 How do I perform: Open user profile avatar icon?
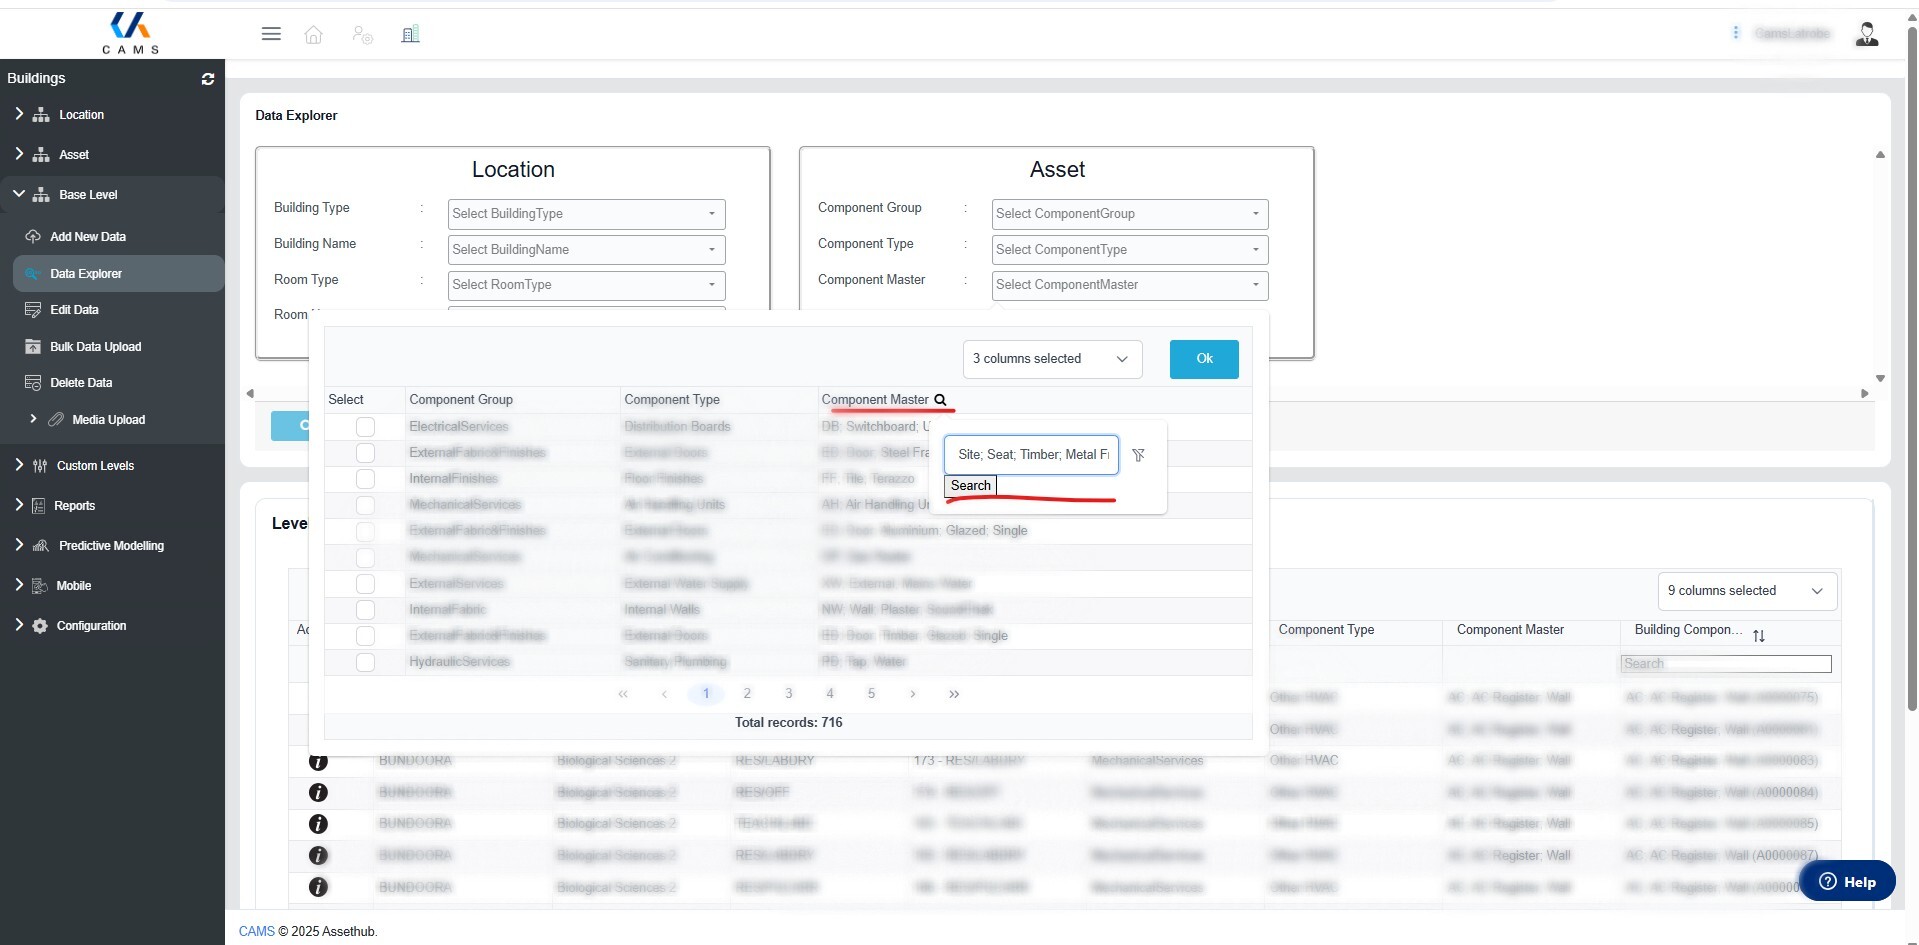[x=1866, y=34]
